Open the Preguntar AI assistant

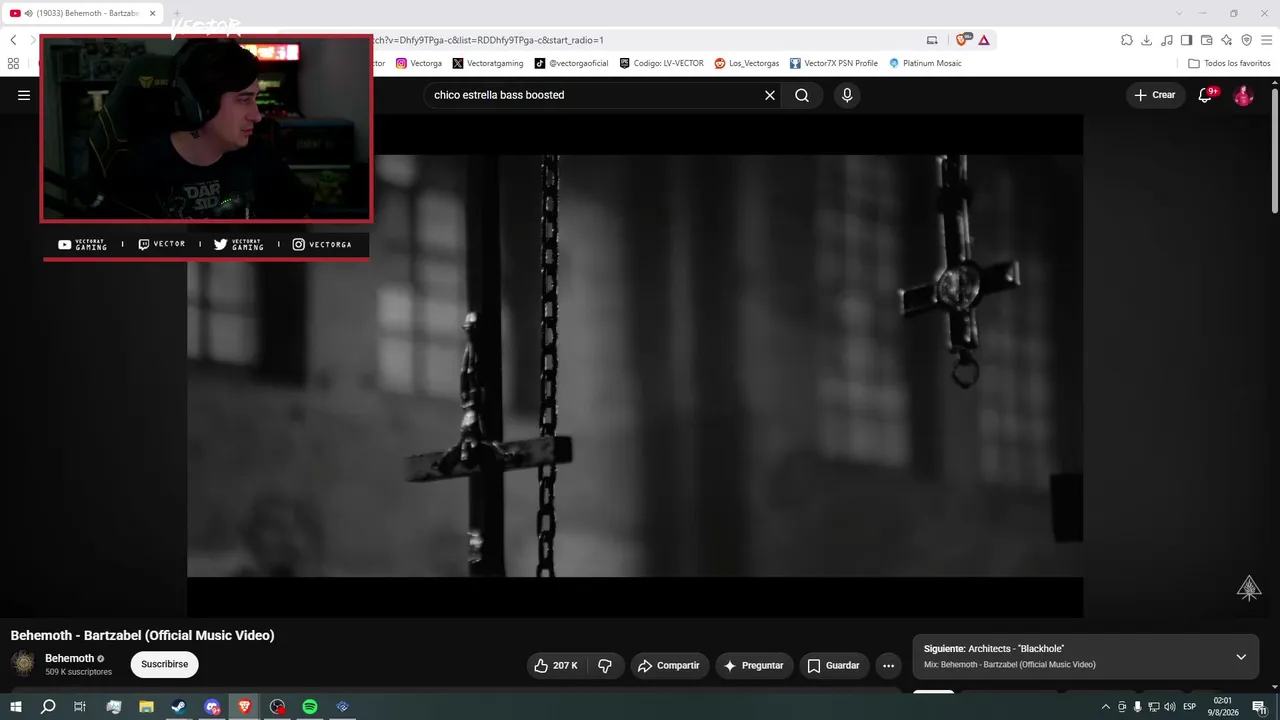point(754,665)
